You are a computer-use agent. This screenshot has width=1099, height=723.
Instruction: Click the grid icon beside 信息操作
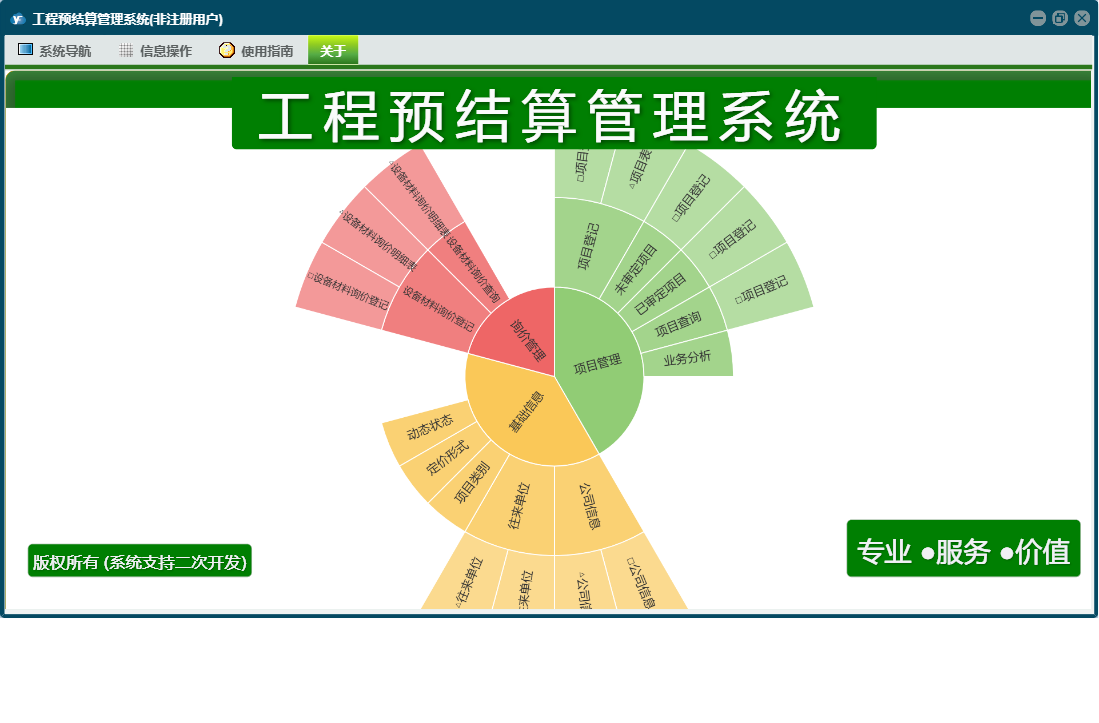tap(126, 50)
